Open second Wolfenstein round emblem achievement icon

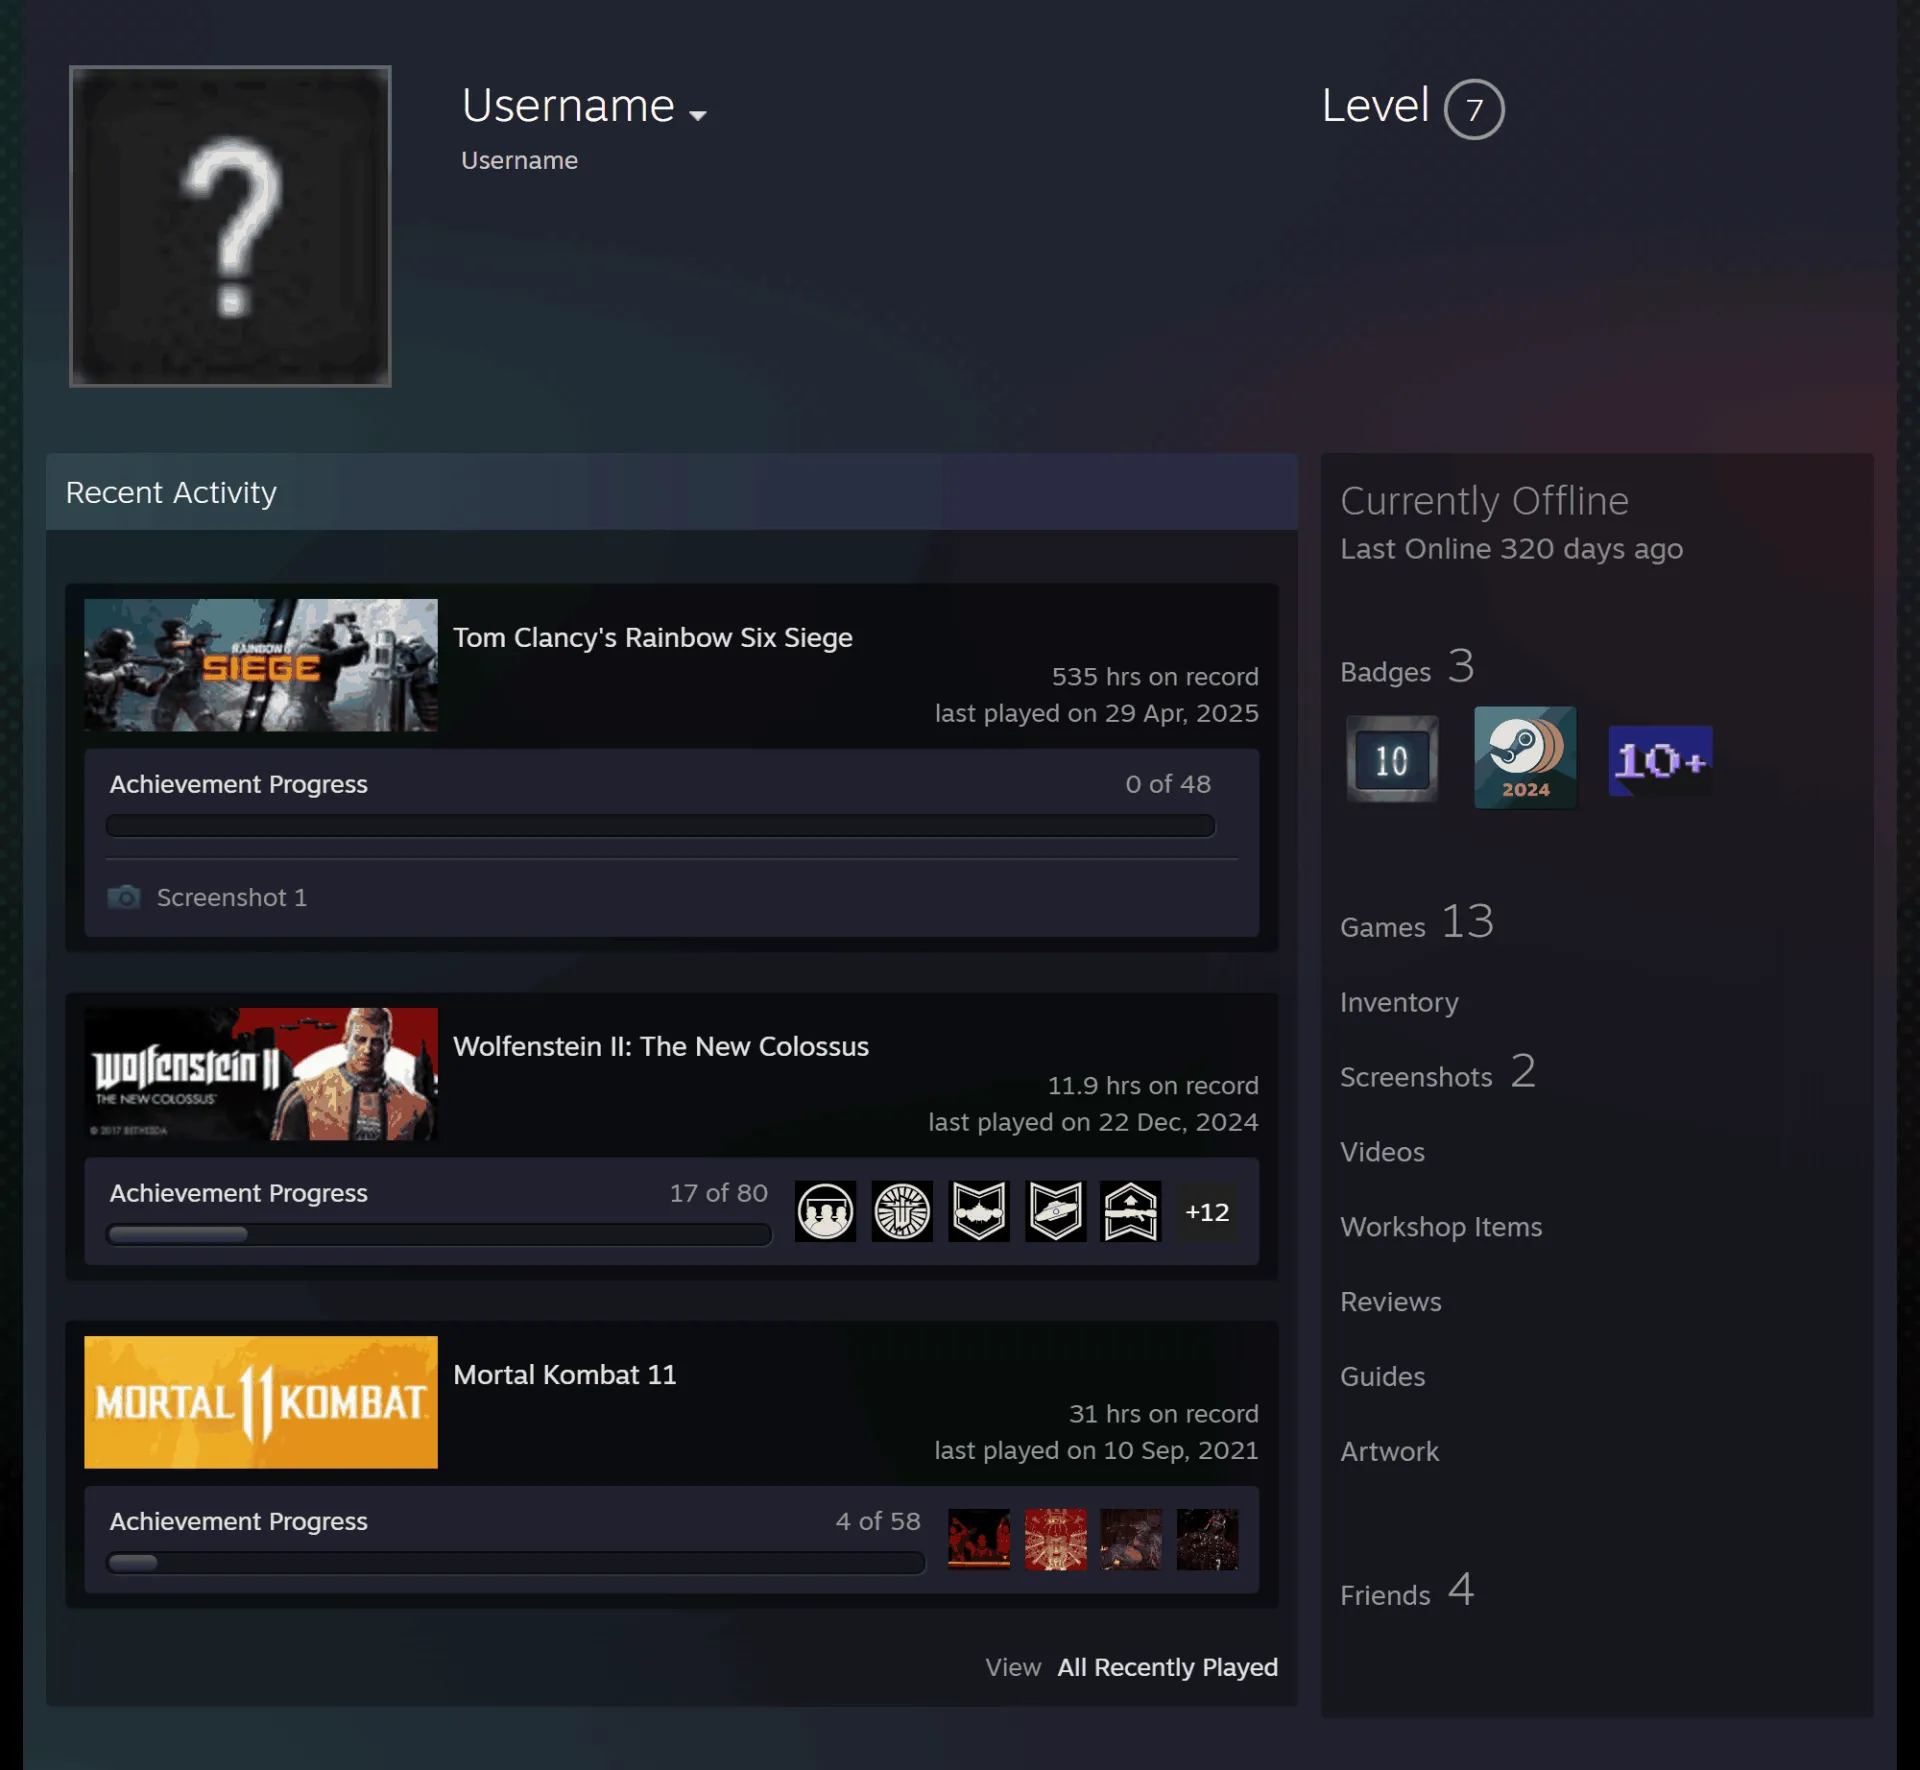[x=902, y=1211]
